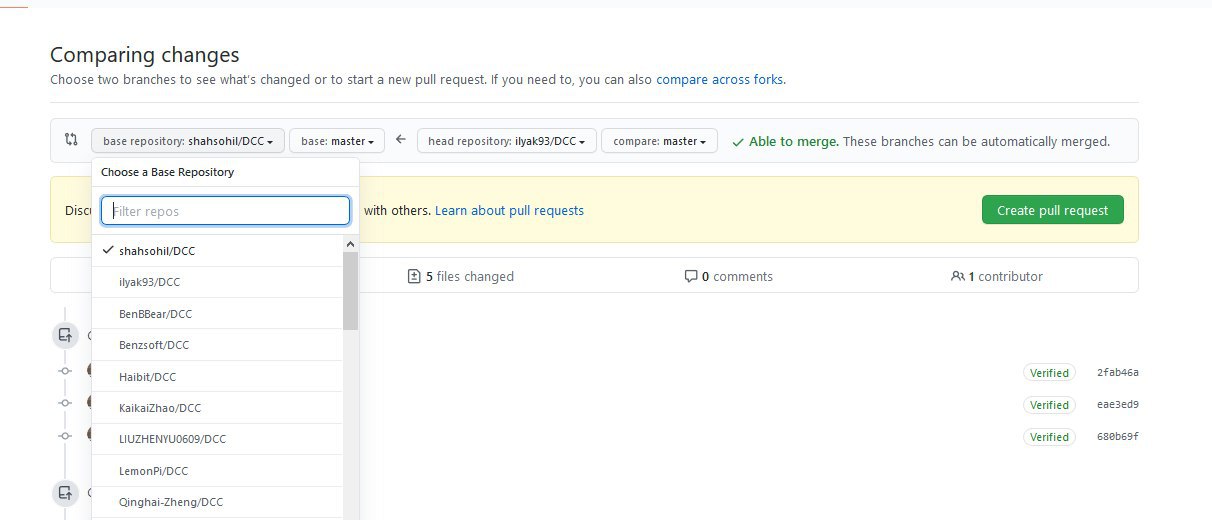This screenshot has width=1212, height=520.
Task: Click the lower commit group push icon
Action: coord(65,492)
